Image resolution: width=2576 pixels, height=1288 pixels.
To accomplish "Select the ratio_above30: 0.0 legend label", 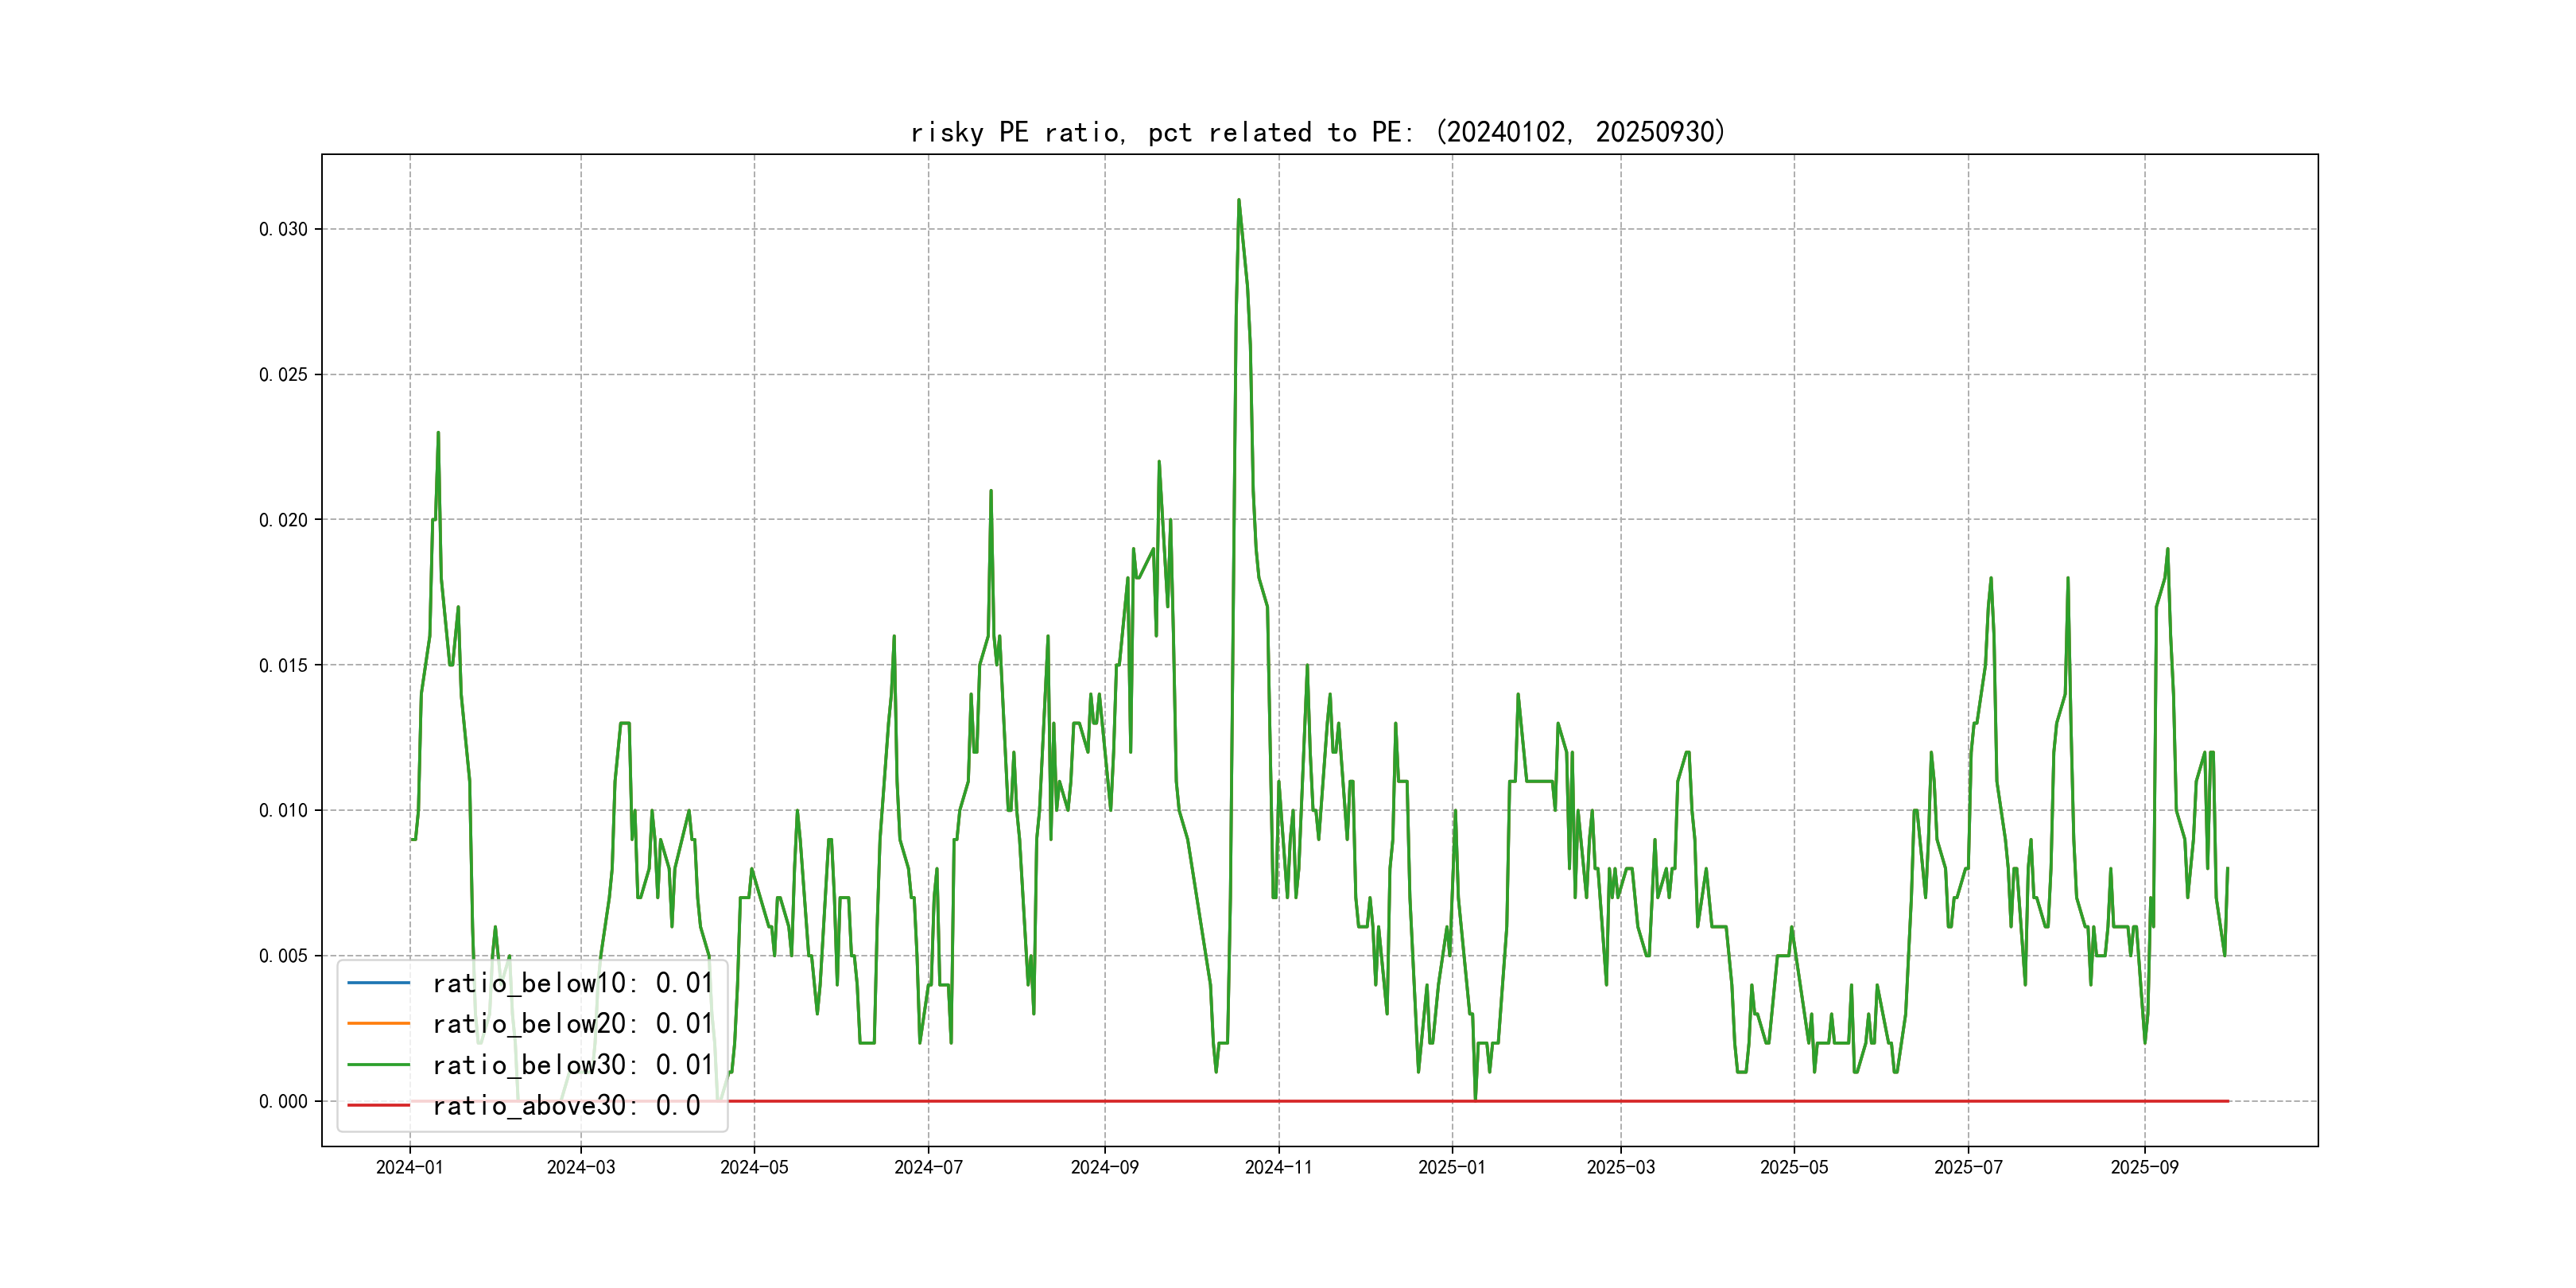I will [566, 1106].
